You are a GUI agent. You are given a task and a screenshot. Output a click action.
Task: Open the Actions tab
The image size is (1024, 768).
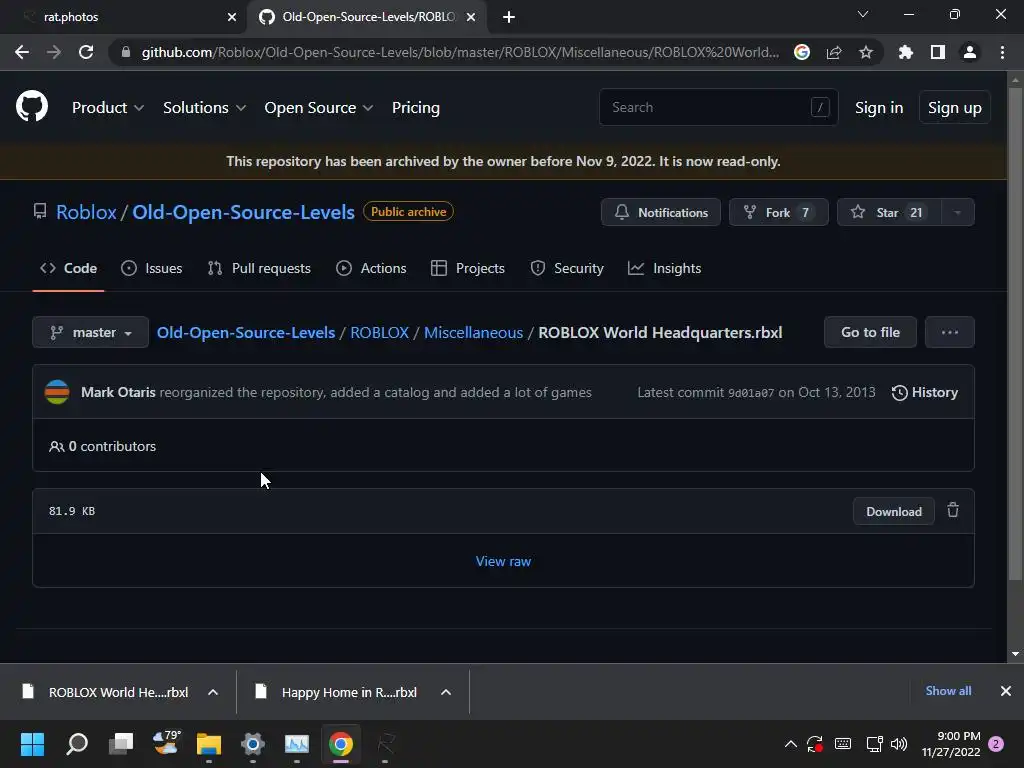coord(371,268)
